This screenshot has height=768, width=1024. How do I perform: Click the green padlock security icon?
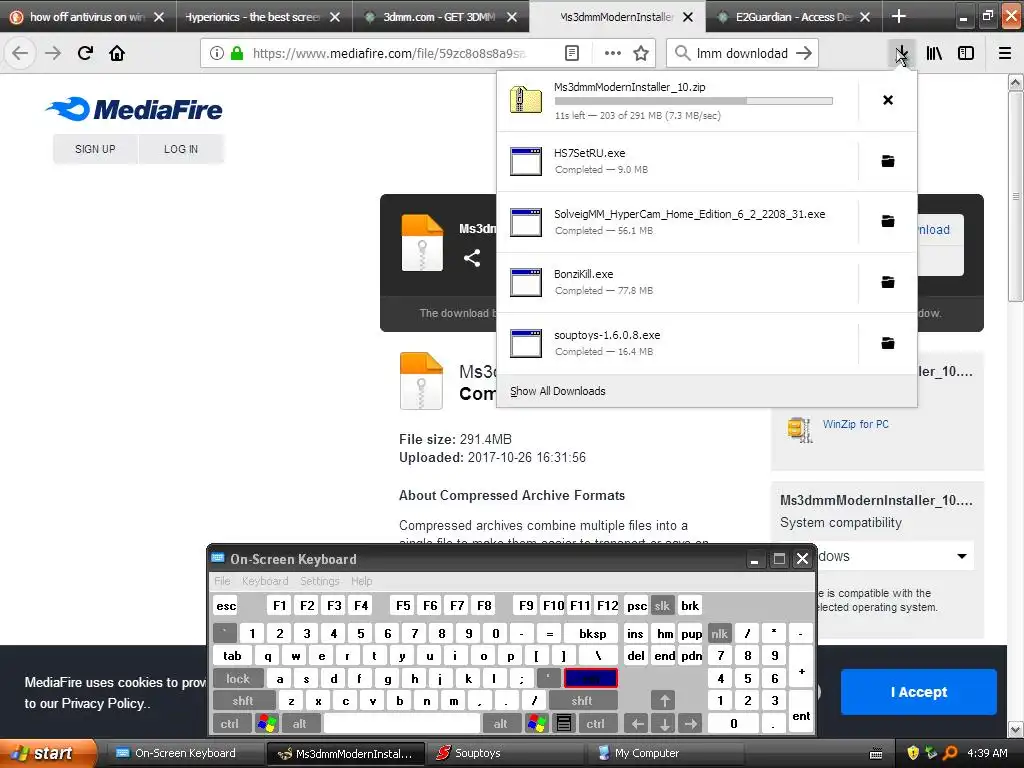pyautogui.click(x=236, y=53)
